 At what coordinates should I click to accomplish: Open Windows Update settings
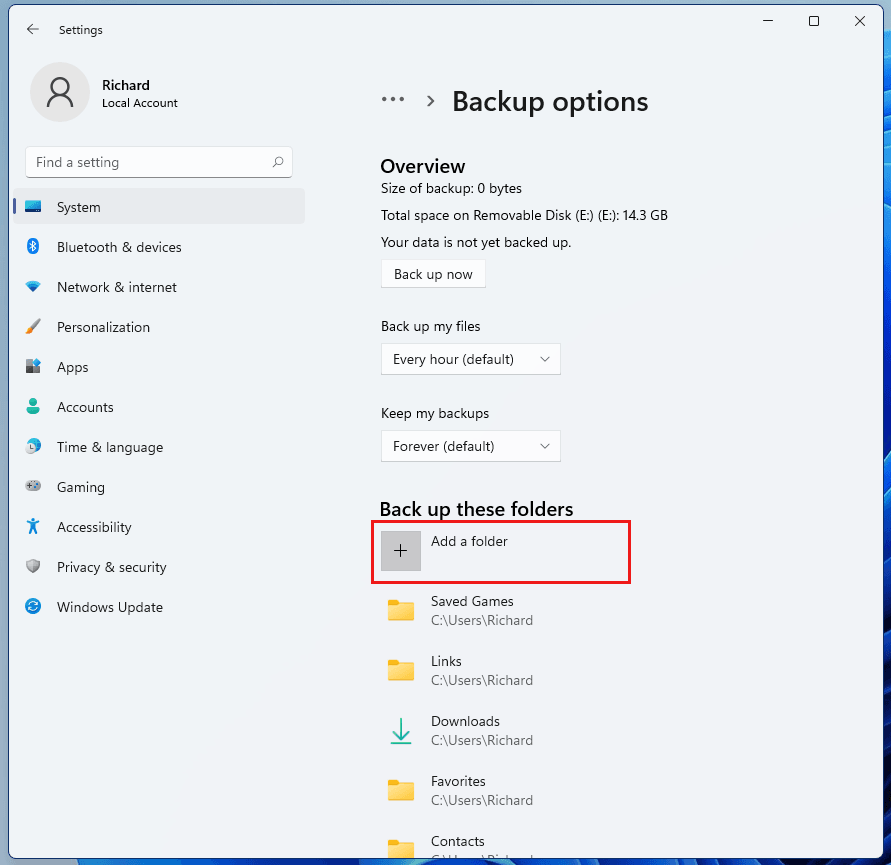(x=159, y=607)
